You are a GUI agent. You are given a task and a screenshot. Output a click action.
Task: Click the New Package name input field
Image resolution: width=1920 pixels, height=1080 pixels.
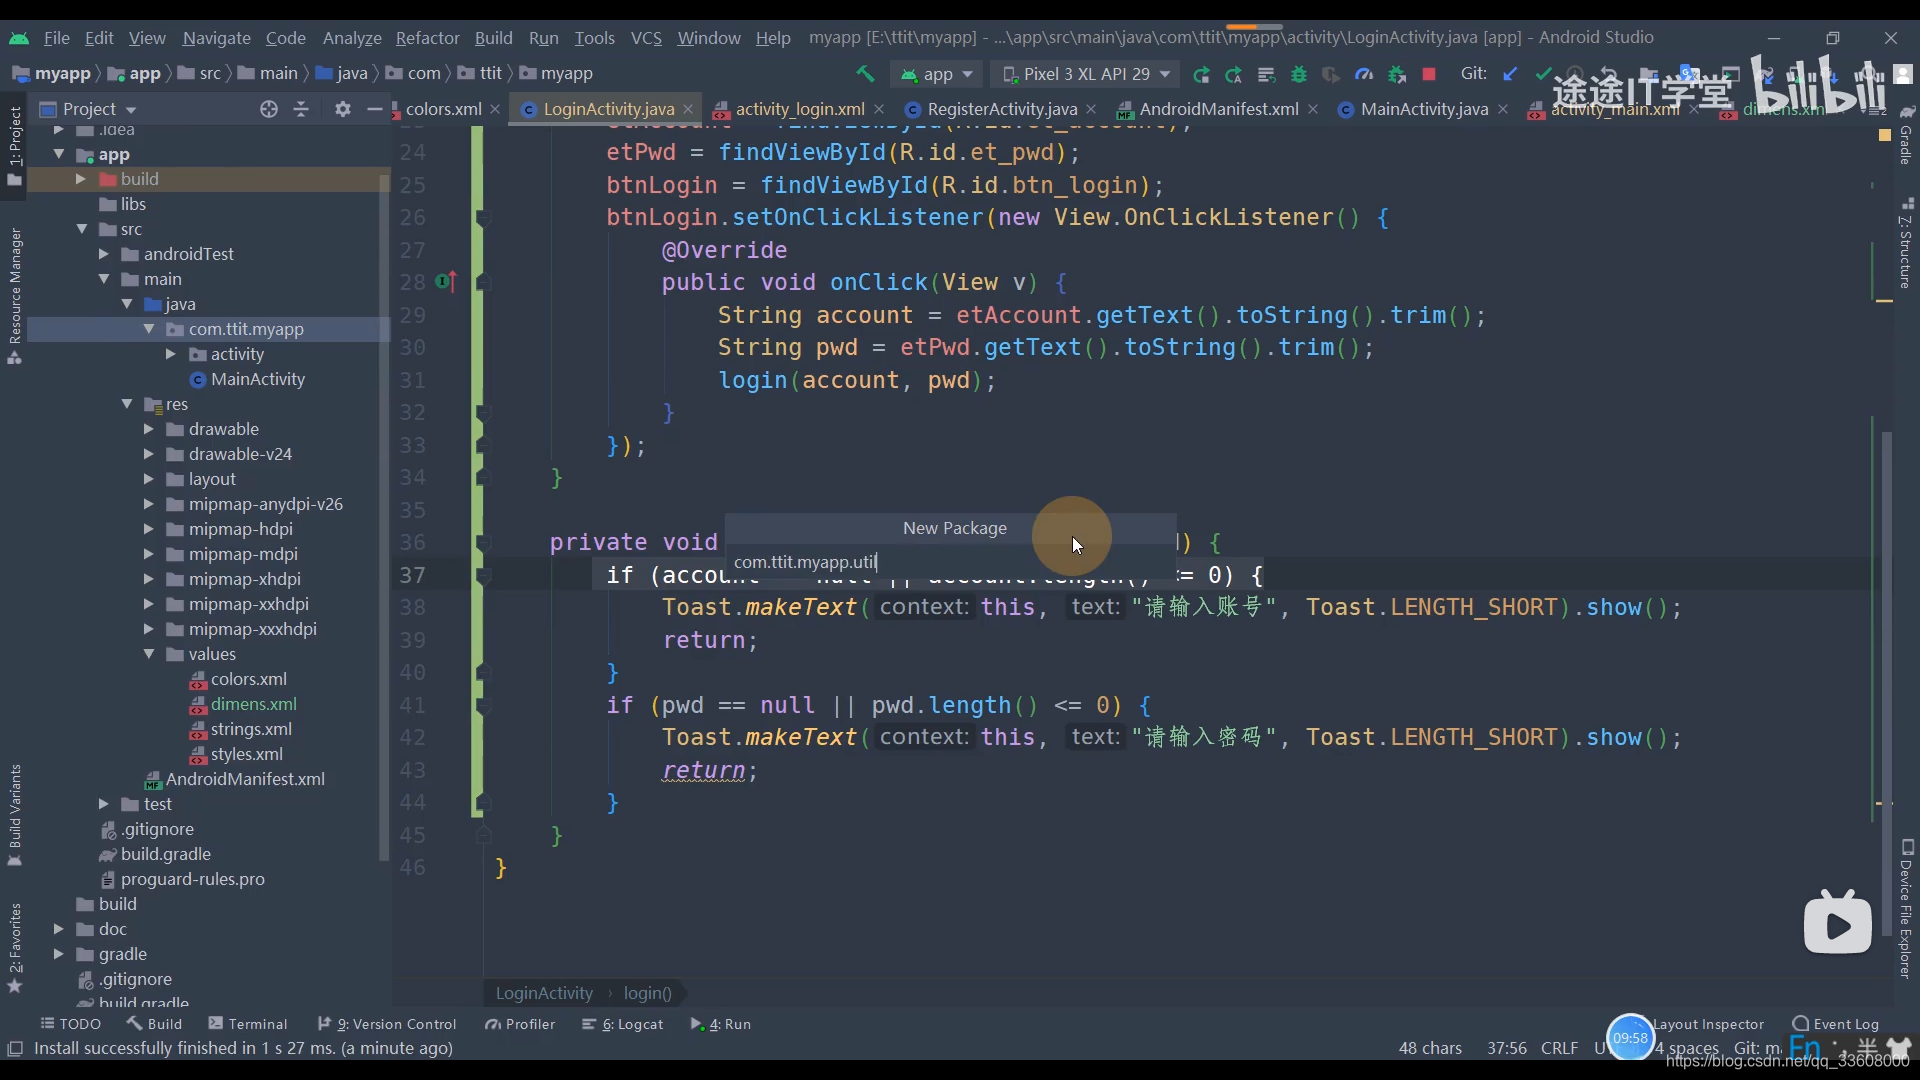pyautogui.click(x=950, y=562)
